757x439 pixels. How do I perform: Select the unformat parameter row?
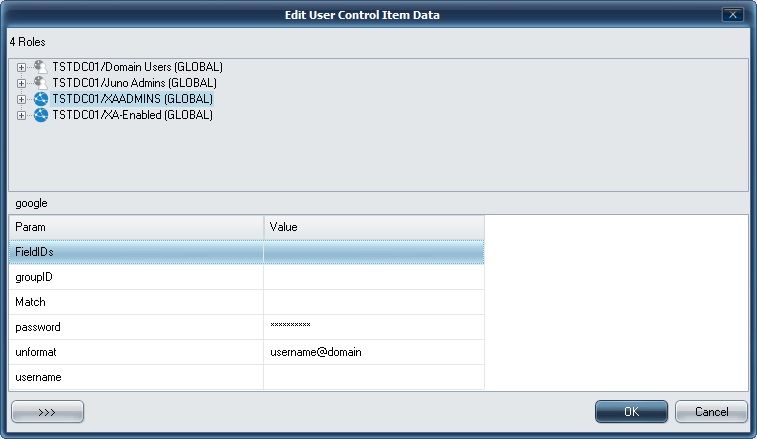coord(247,352)
